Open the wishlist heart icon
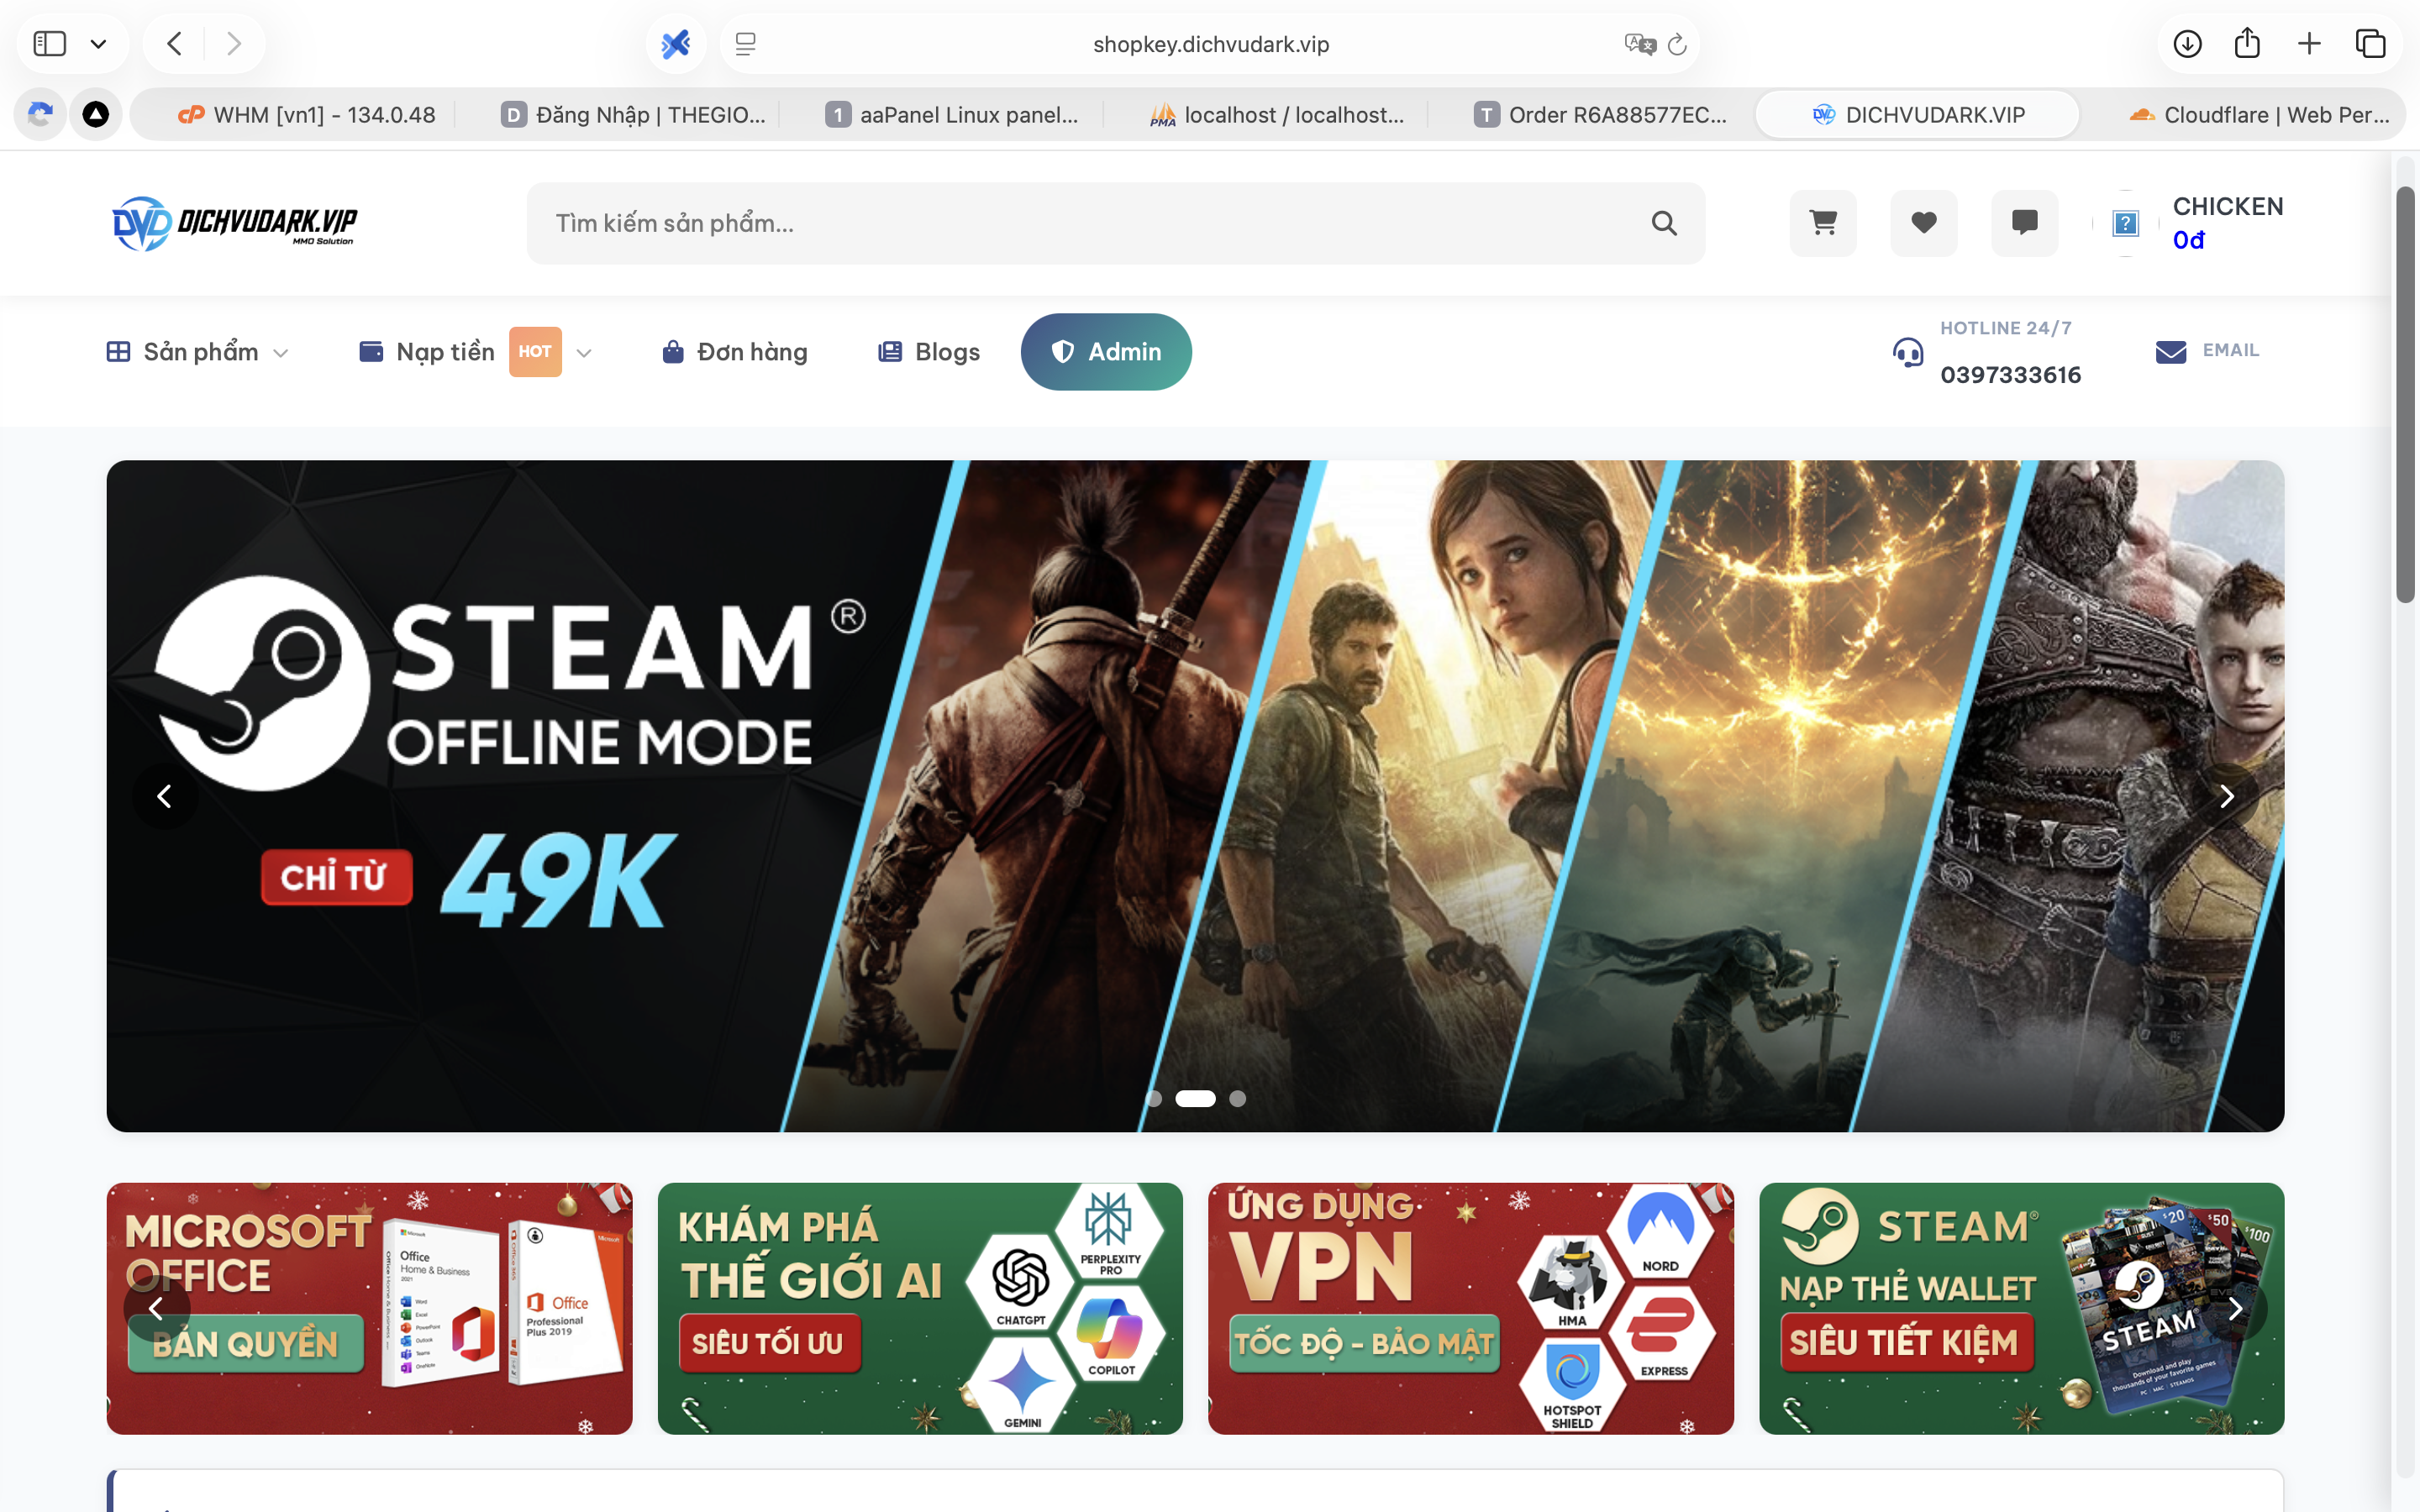 (1923, 222)
